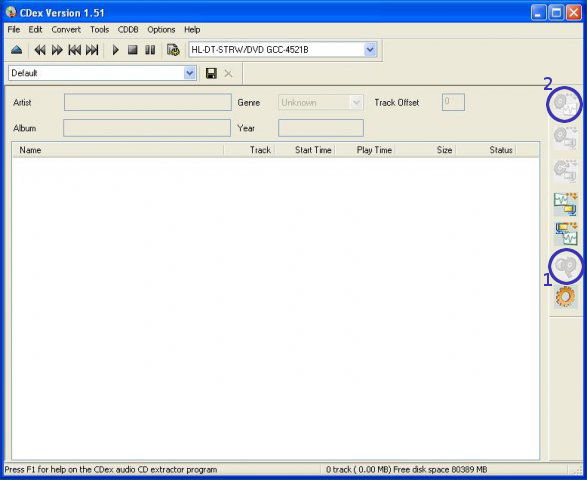Click the Eject CD tray icon

click(x=16, y=50)
